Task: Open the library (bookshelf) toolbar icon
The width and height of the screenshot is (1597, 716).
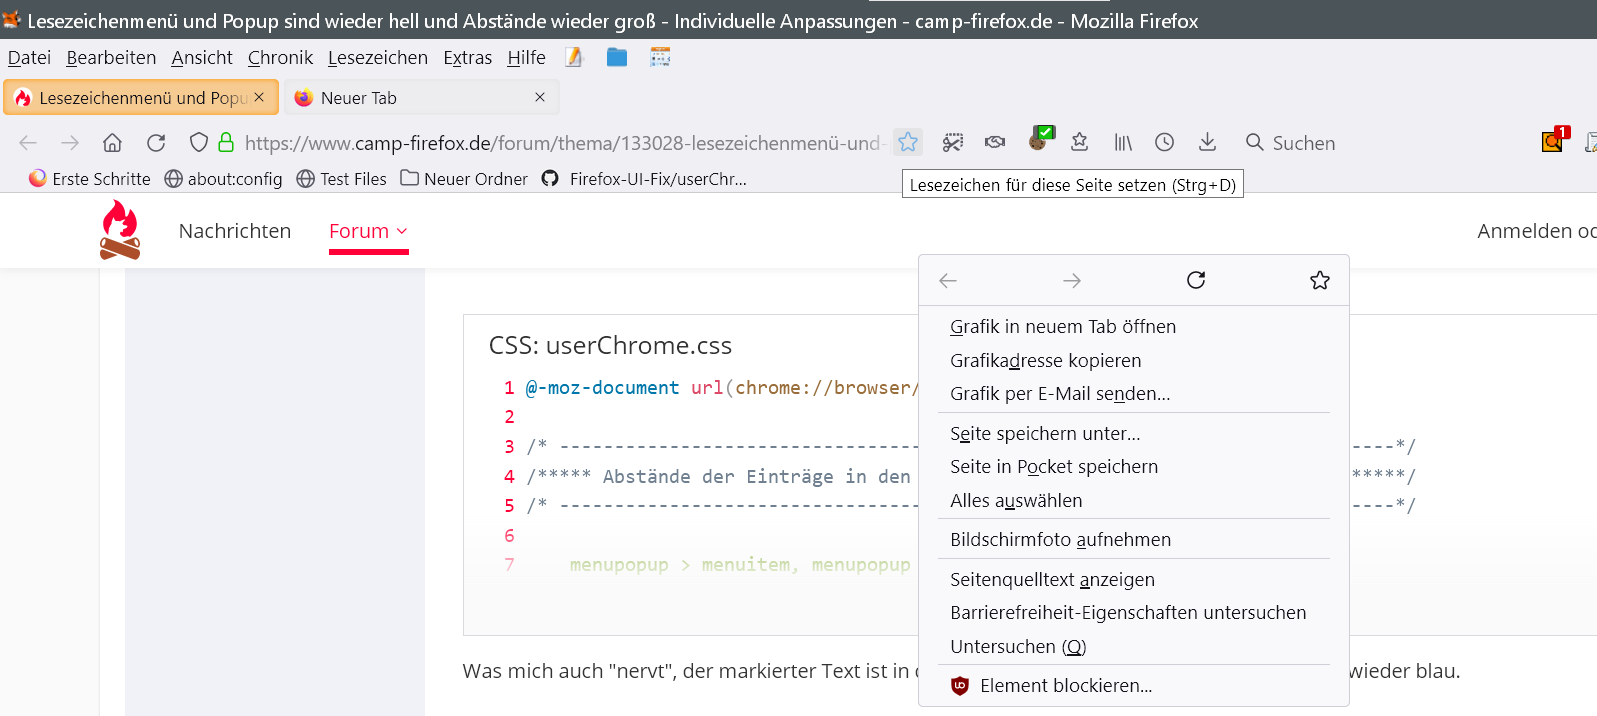Action: click(x=1123, y=142)
